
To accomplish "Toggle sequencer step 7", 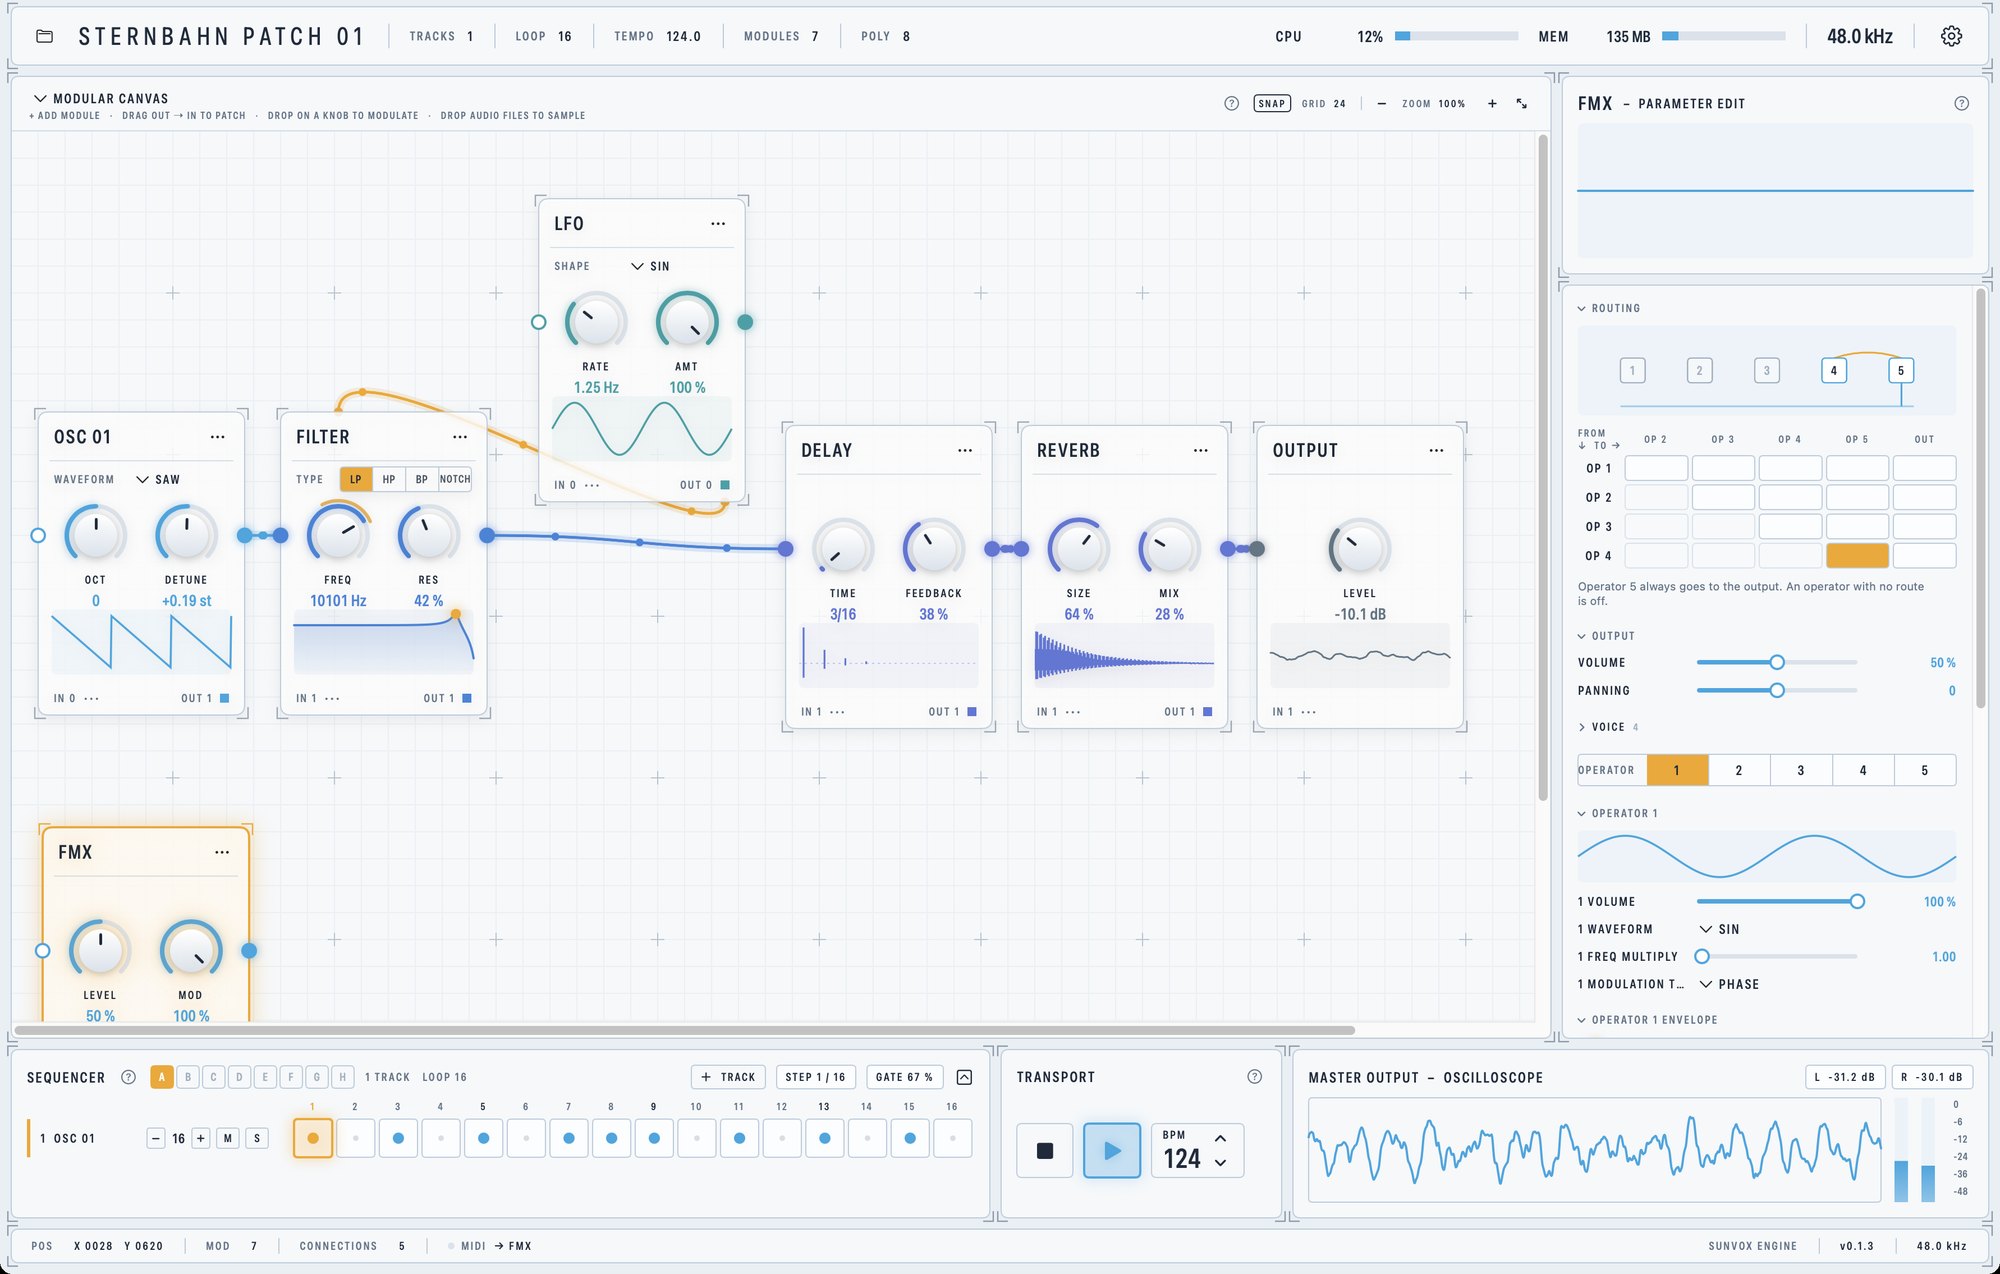I will 568,1138.
